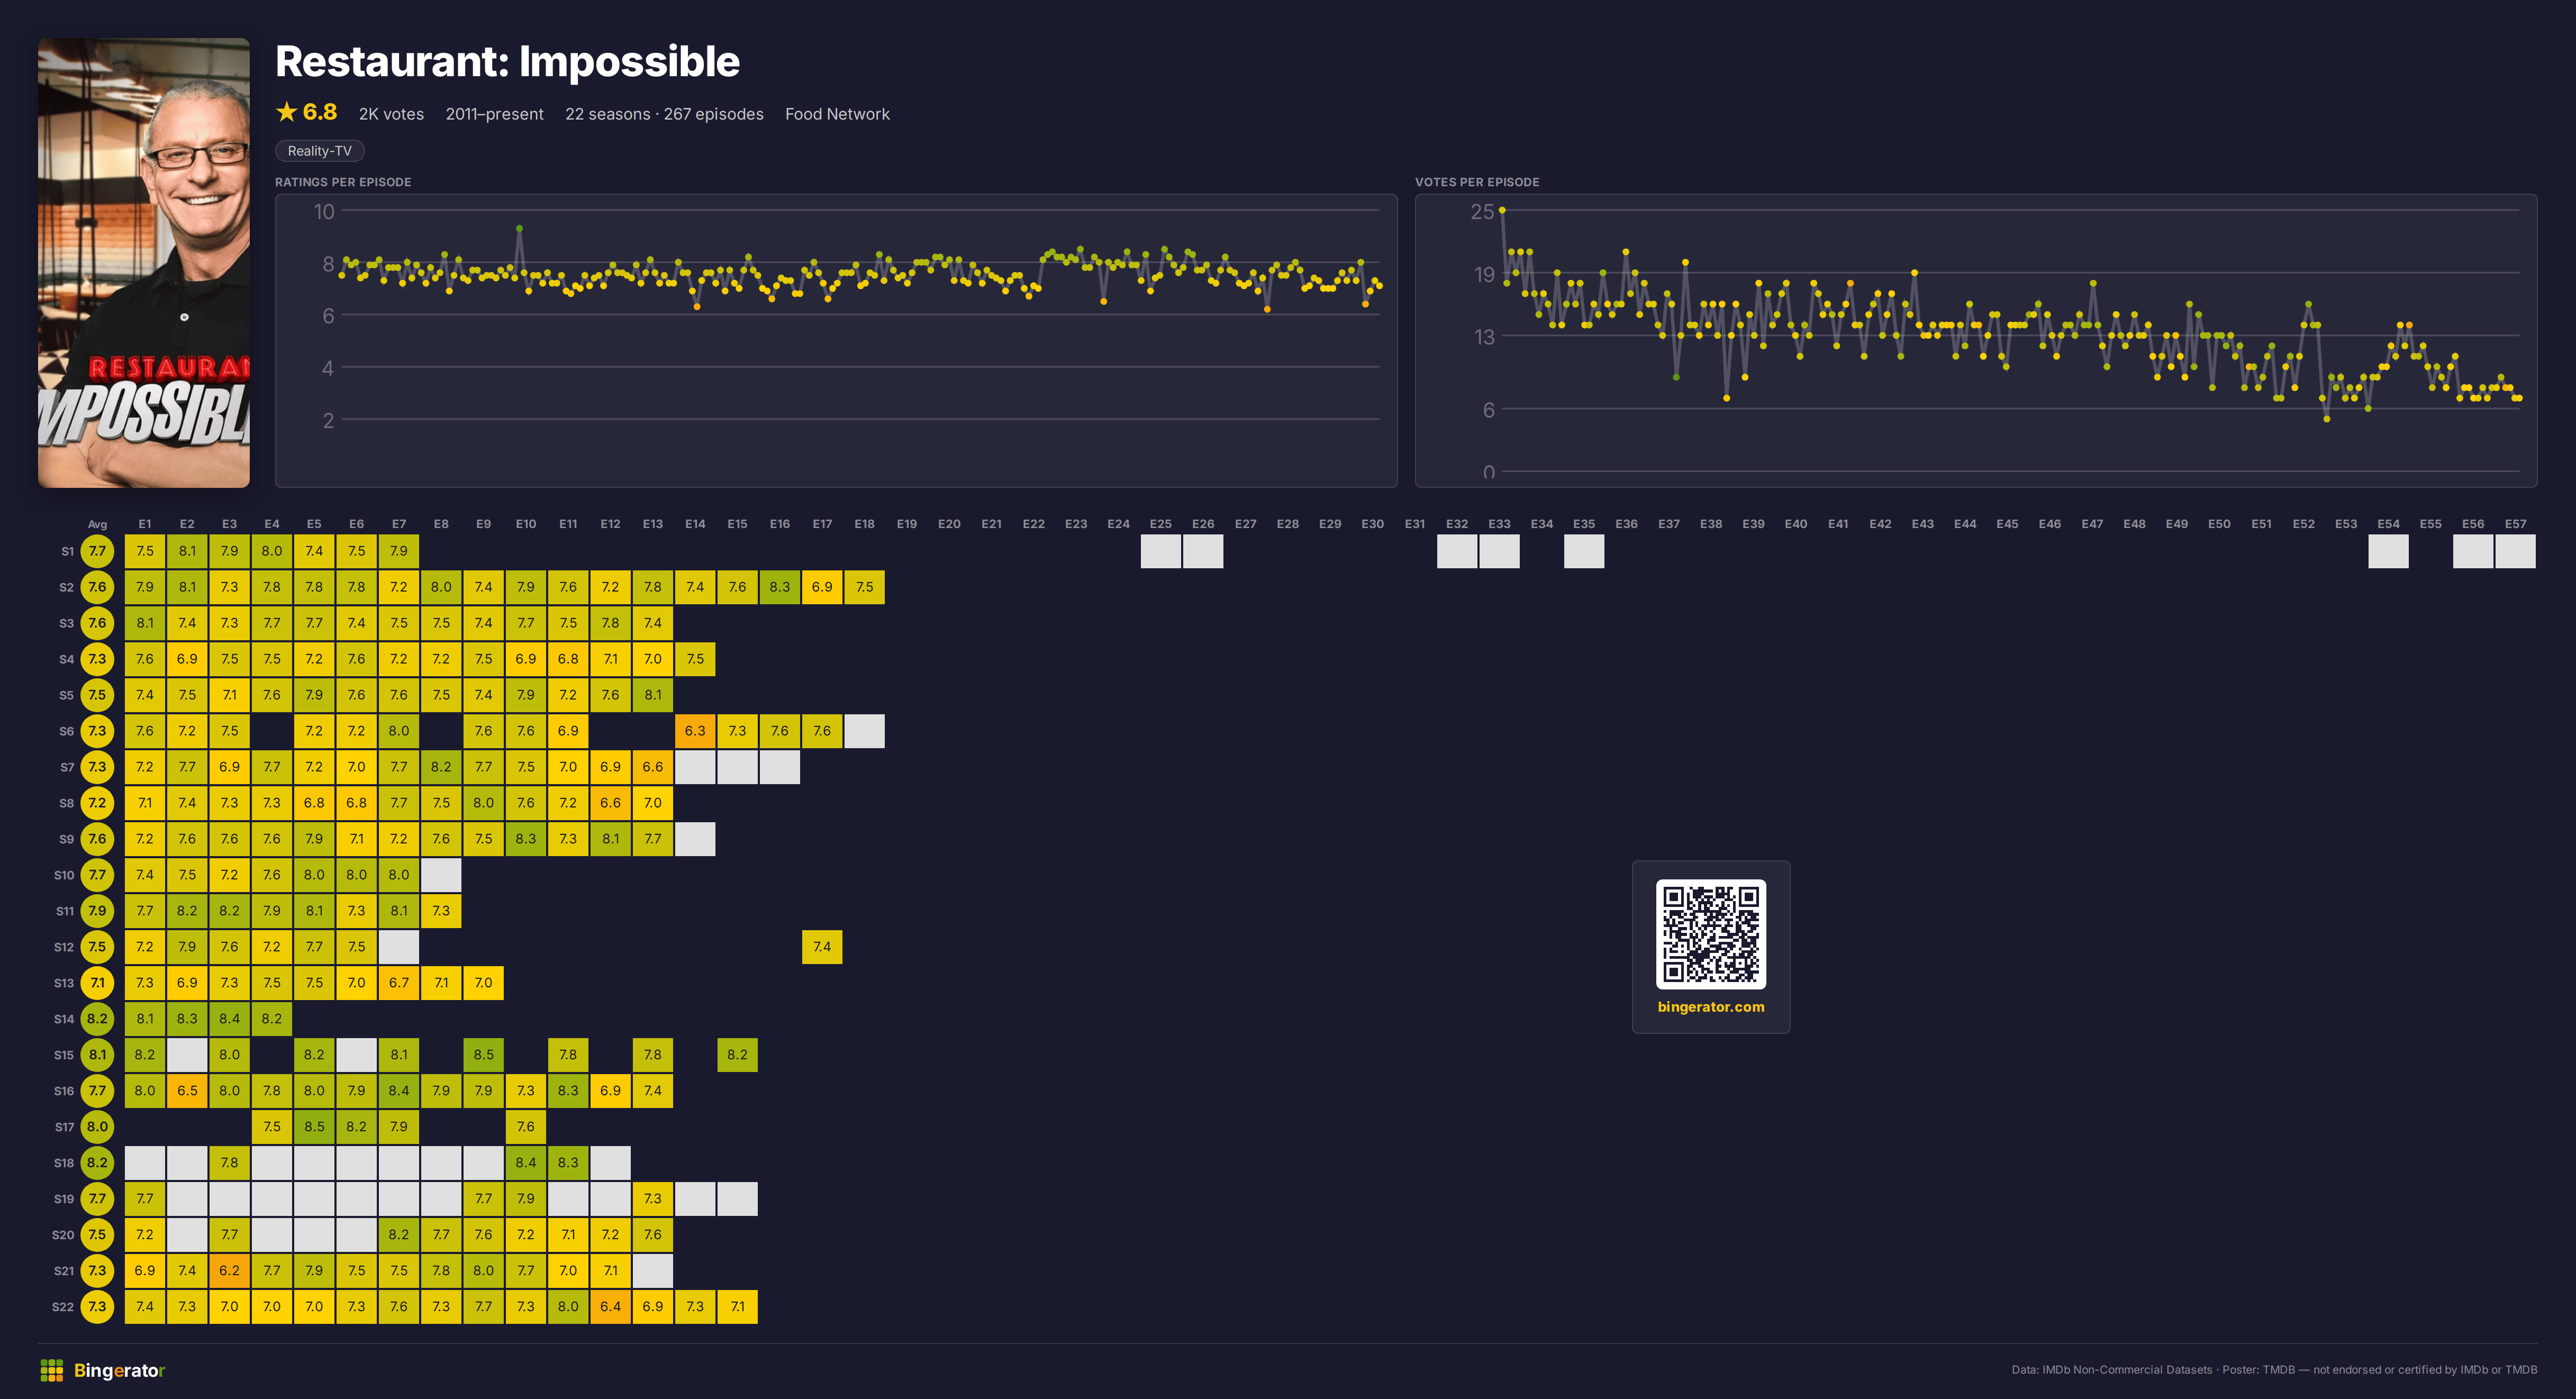
Task: Click the E57 column header
Action: coord(2515,524)
